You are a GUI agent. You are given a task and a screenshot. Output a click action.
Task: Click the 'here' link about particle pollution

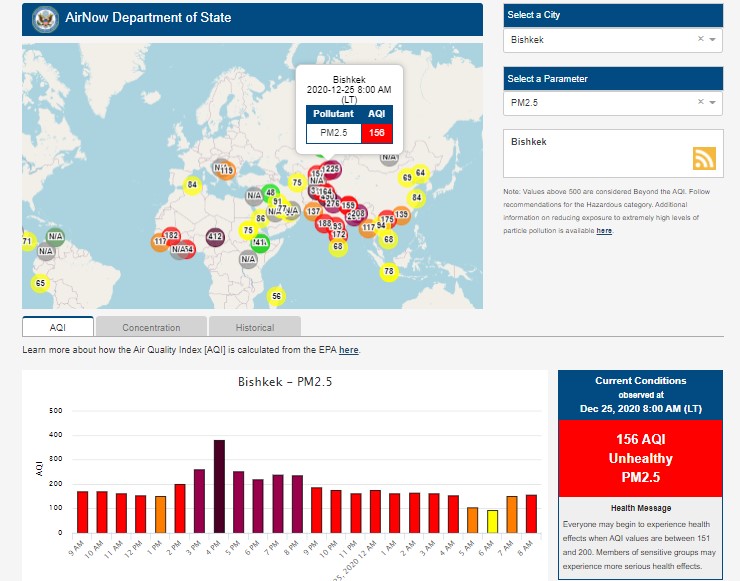point(604,231)
